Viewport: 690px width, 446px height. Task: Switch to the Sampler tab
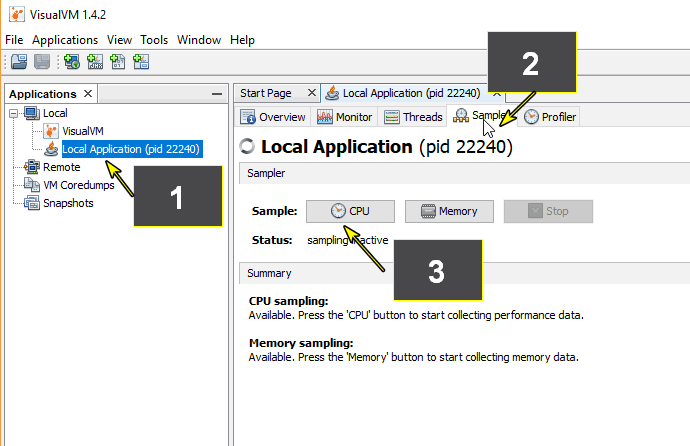(x=481, y=116)
